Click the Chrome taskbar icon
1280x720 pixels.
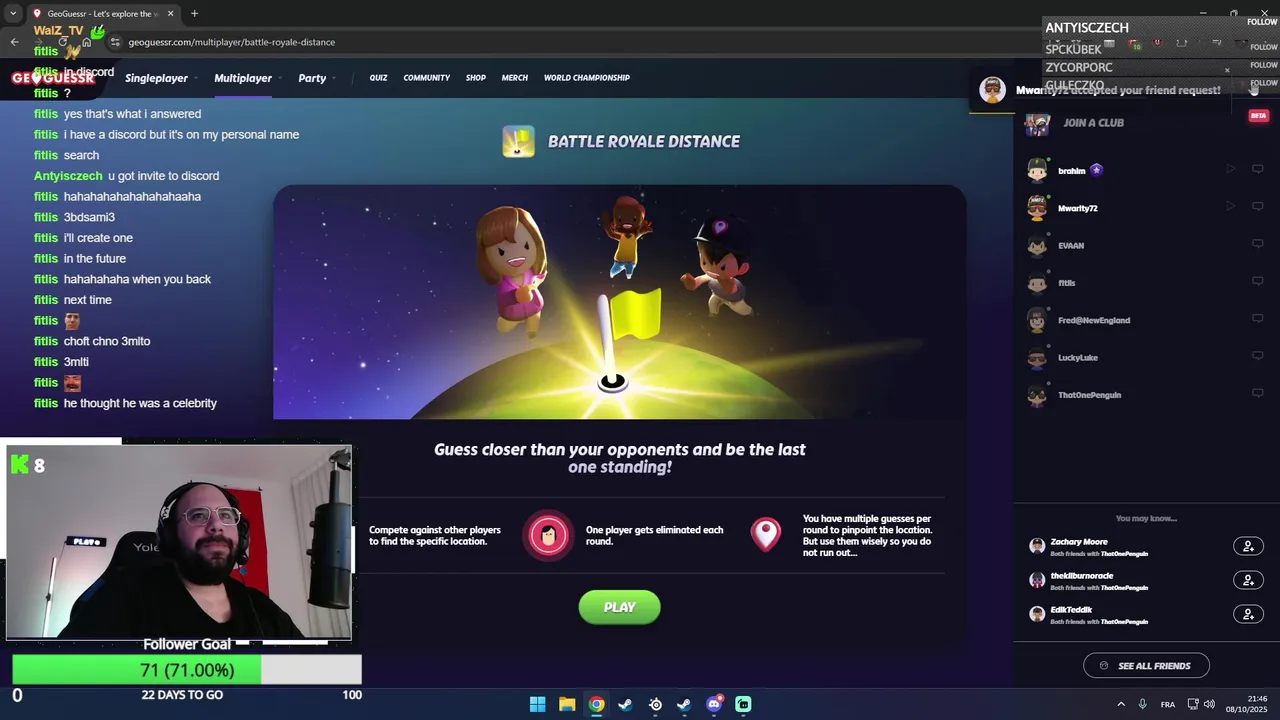[596, 704]
